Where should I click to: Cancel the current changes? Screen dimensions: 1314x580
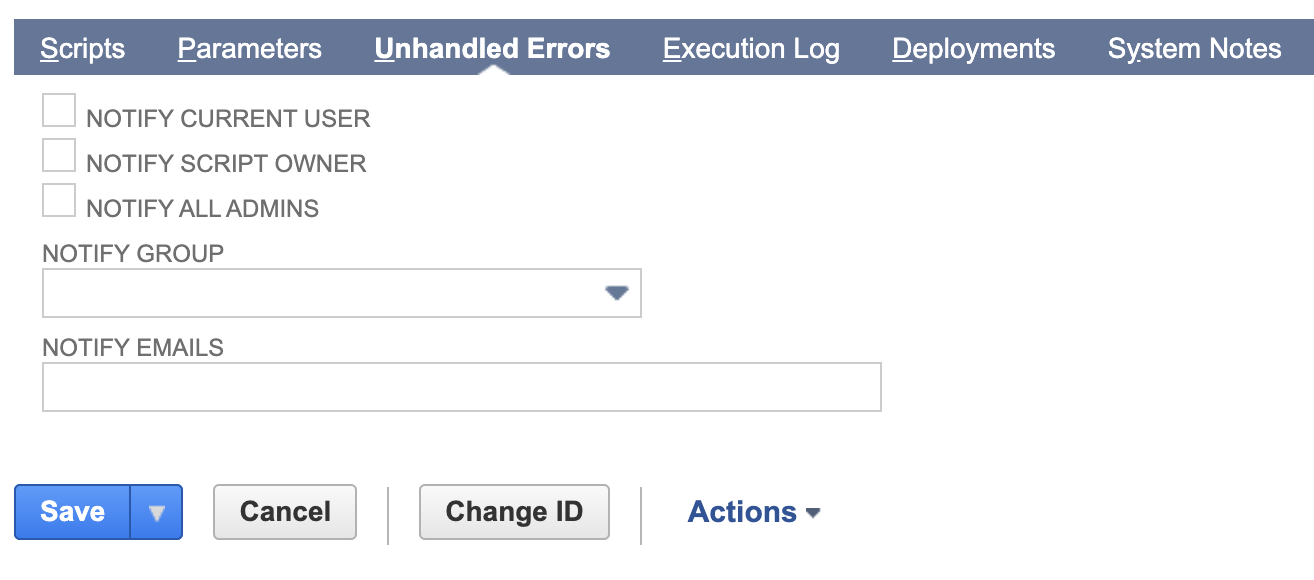[284, 512]
